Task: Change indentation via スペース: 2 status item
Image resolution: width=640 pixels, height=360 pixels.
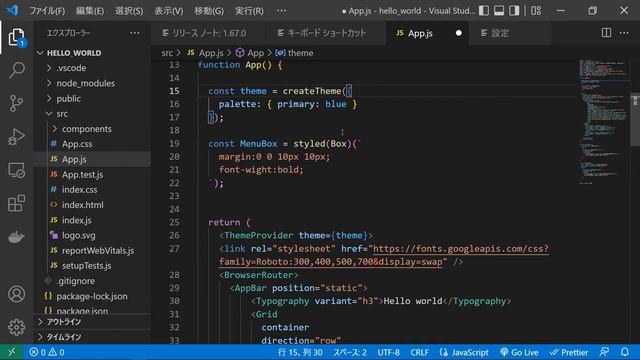Action: click(x=350, y=352)
